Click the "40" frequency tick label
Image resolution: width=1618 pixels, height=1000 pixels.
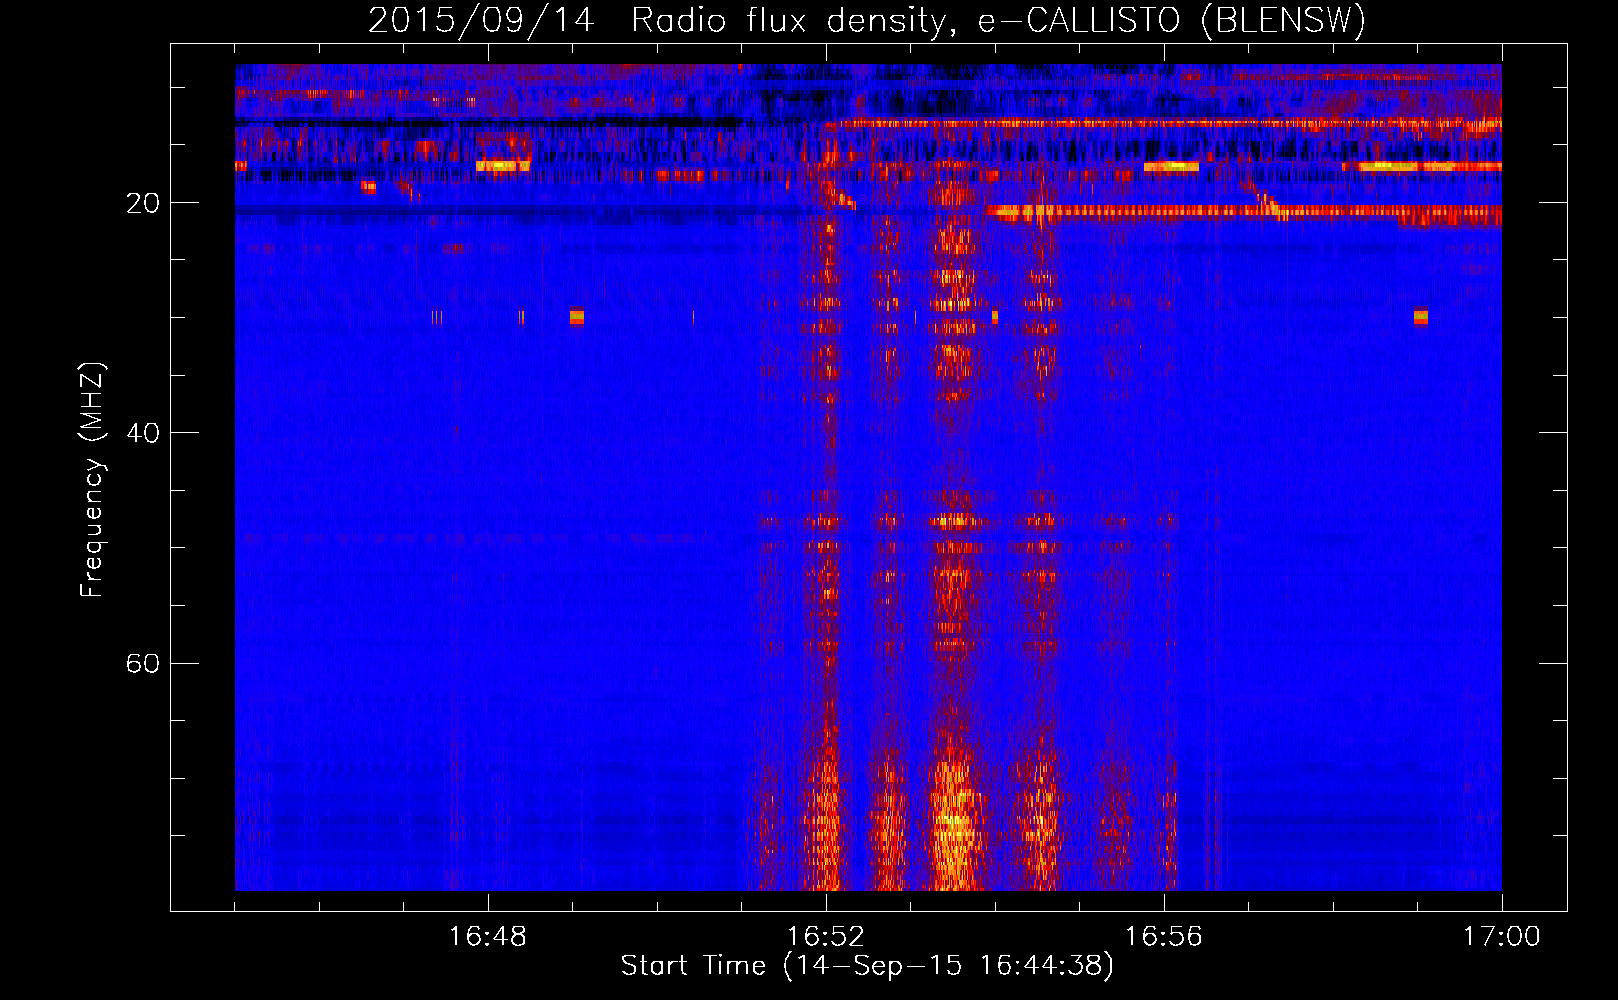point(143,433)
